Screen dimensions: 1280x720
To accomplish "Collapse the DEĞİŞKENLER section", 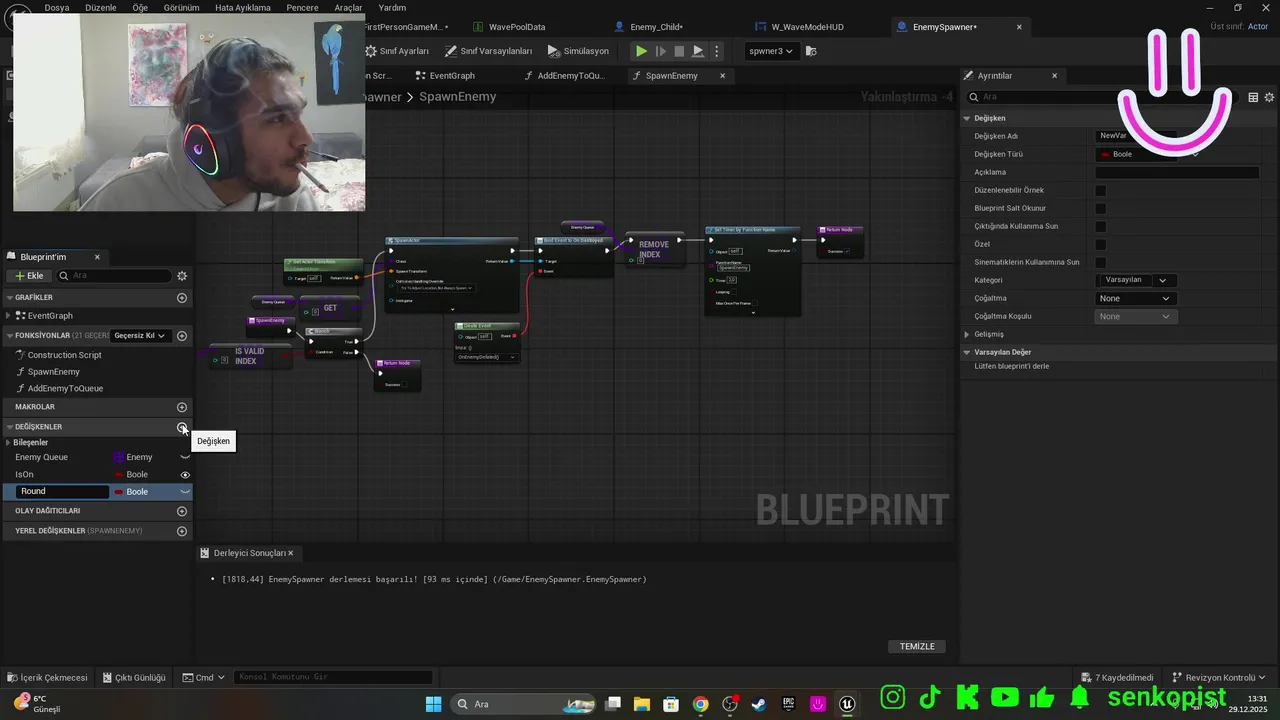I will (9, 427).
